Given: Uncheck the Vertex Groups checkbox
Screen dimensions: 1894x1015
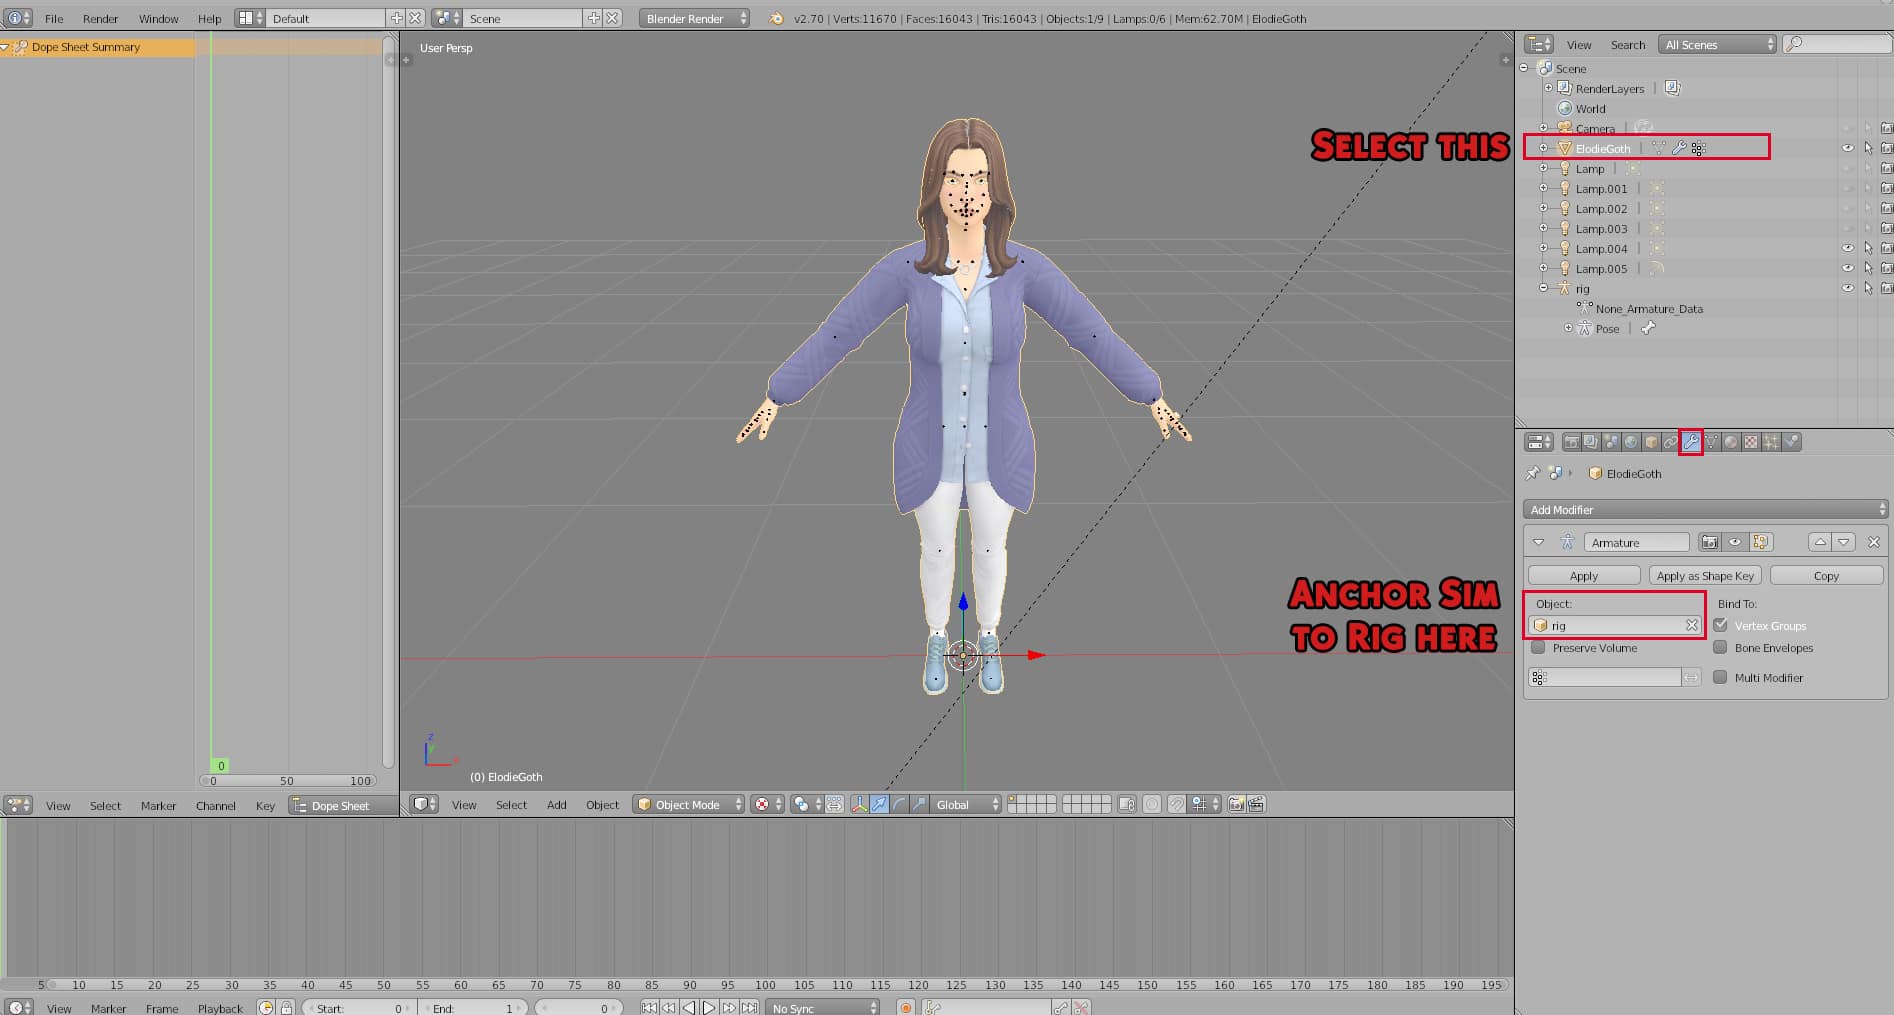Looking at the screenshot, I should [1720, 625].
